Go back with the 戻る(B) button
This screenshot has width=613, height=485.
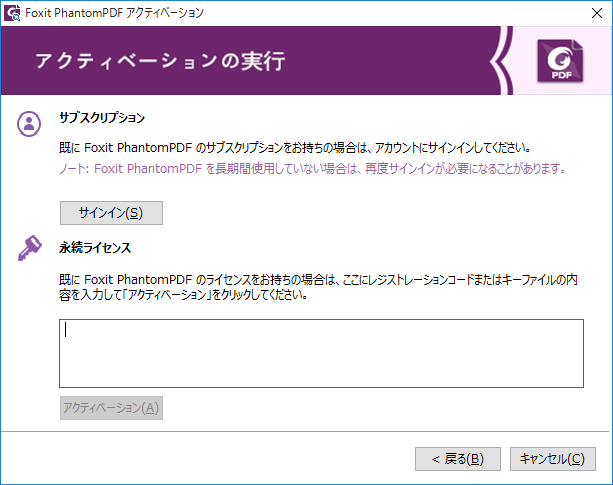[x=458, y=459]
